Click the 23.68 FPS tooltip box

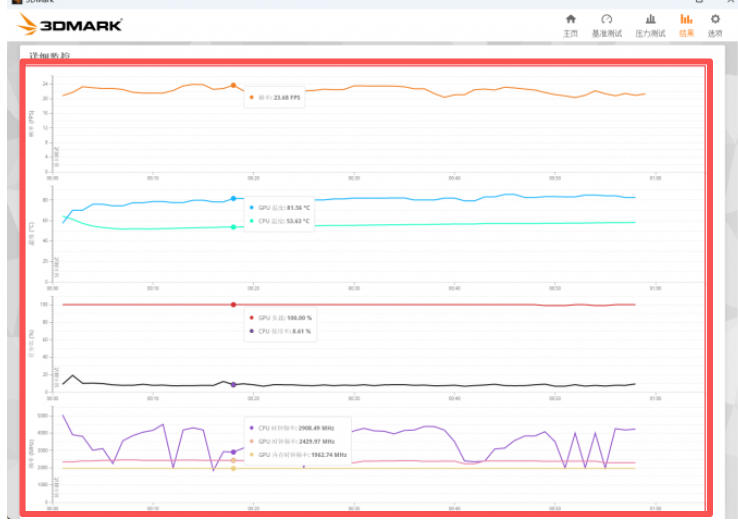pyautogui.click(x=276, y=98)
